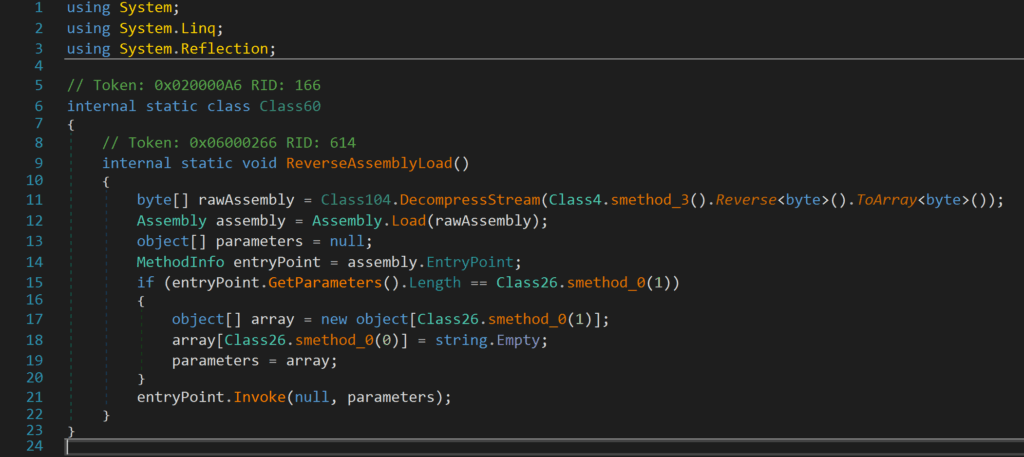Click the ReverseAssemblyLoad method name
The width and height of the screenshot is (1024, 457).
coord(369,163)
